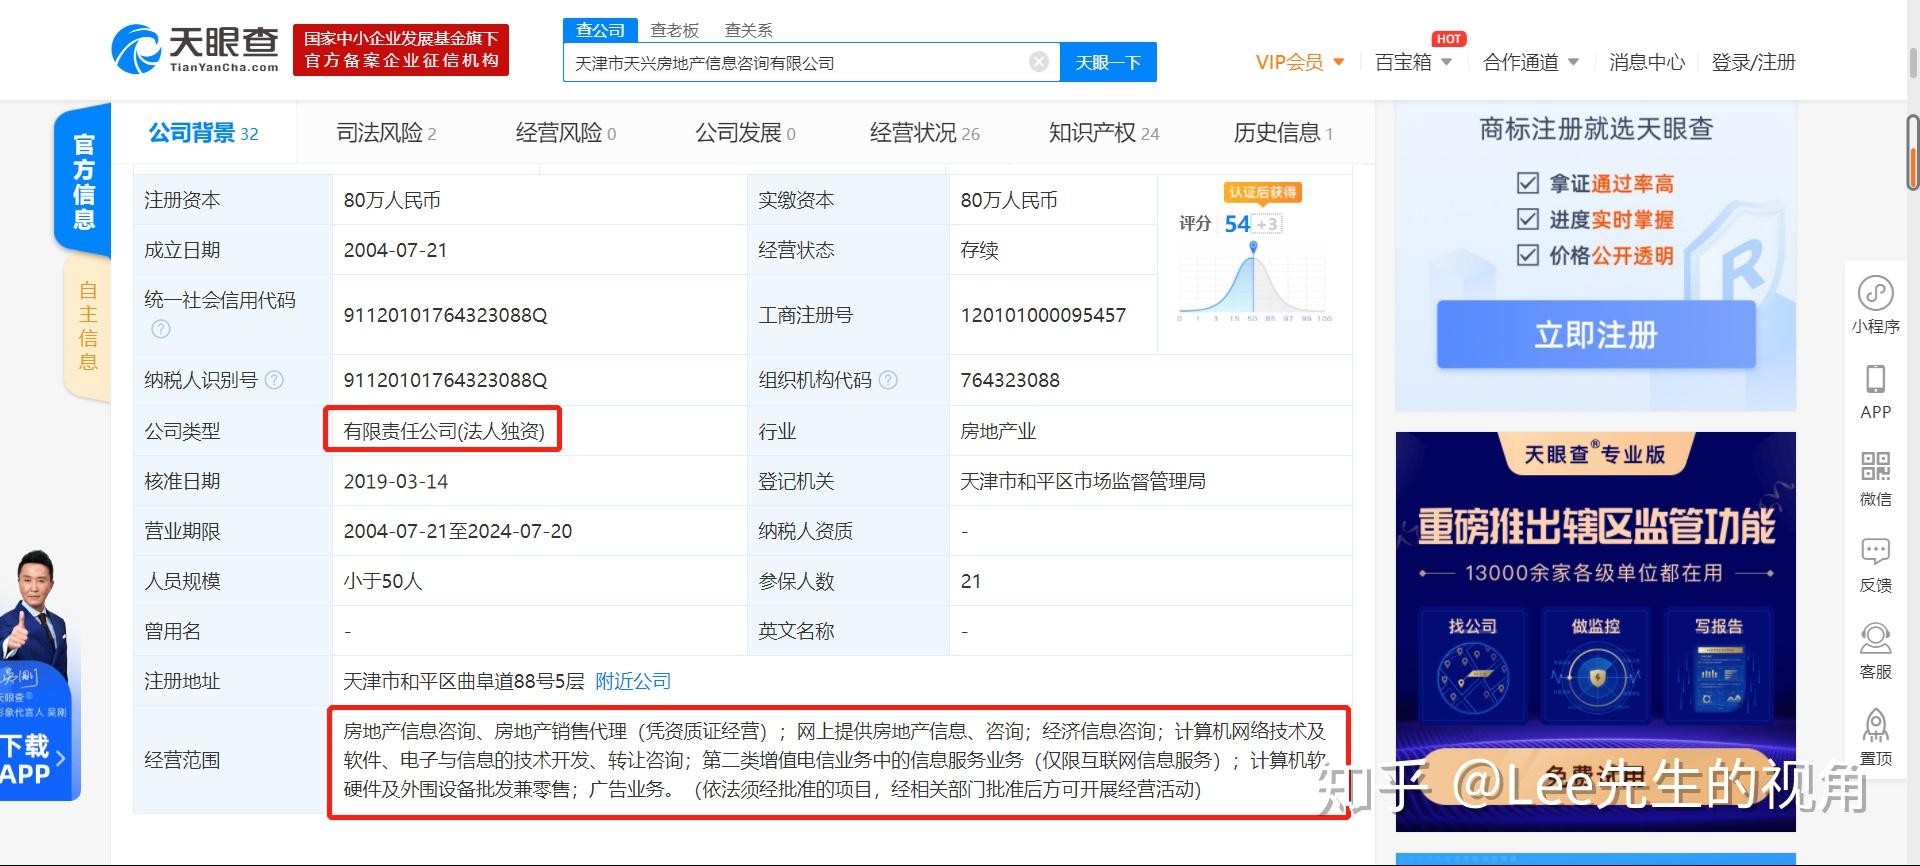1920x866 pixels.
Task: Click the establishment date 2004-07-21
Action: [395, 250]
